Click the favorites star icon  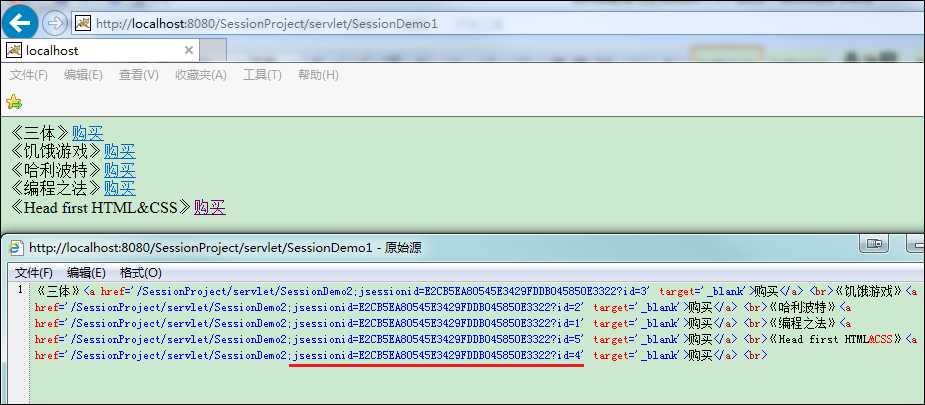pyautogui.click(x=14, y=102)
